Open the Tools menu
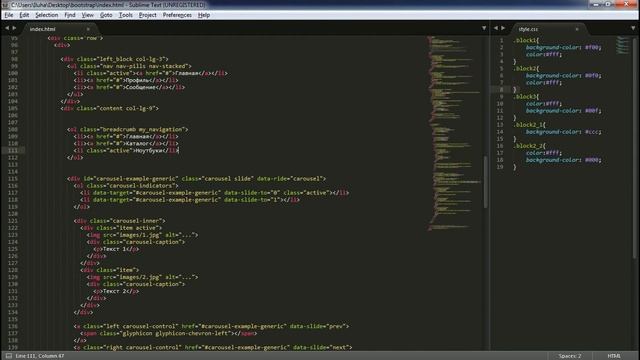 point(126,15)
